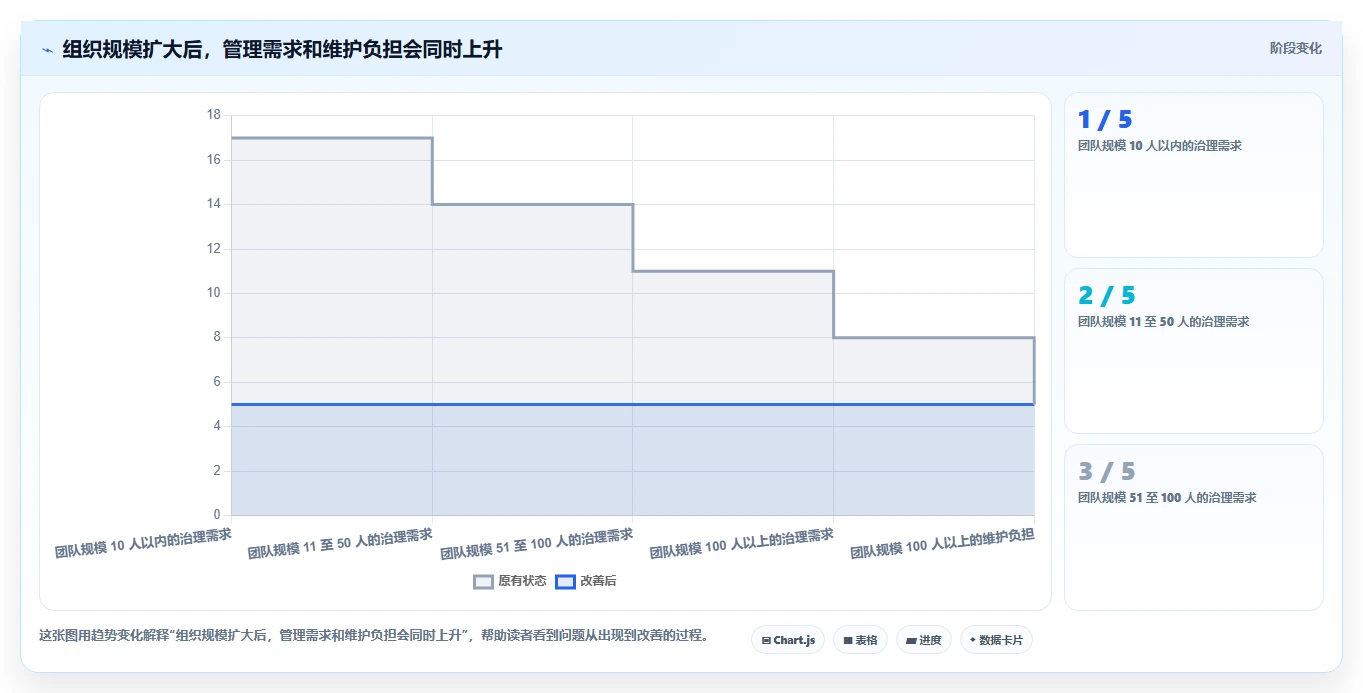This screenshot has width=1363, height=693.
Task: Click the 阶段变化 label in header
Action: 1295,48
